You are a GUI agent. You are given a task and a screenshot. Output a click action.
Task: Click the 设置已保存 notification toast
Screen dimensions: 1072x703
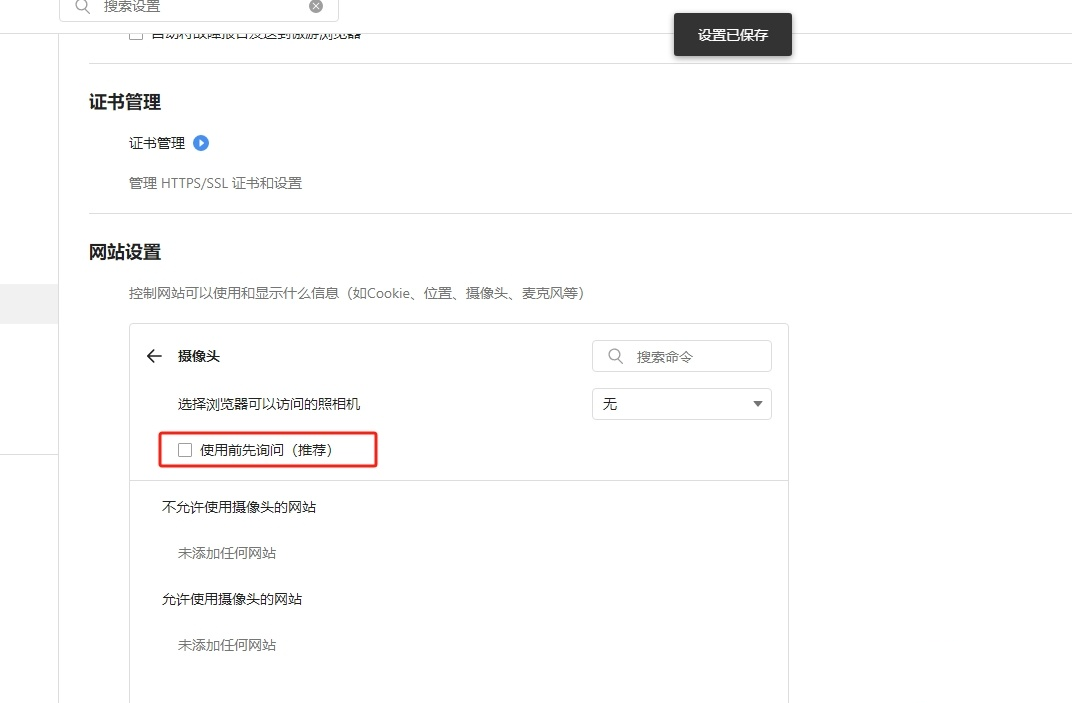point(733,35)
